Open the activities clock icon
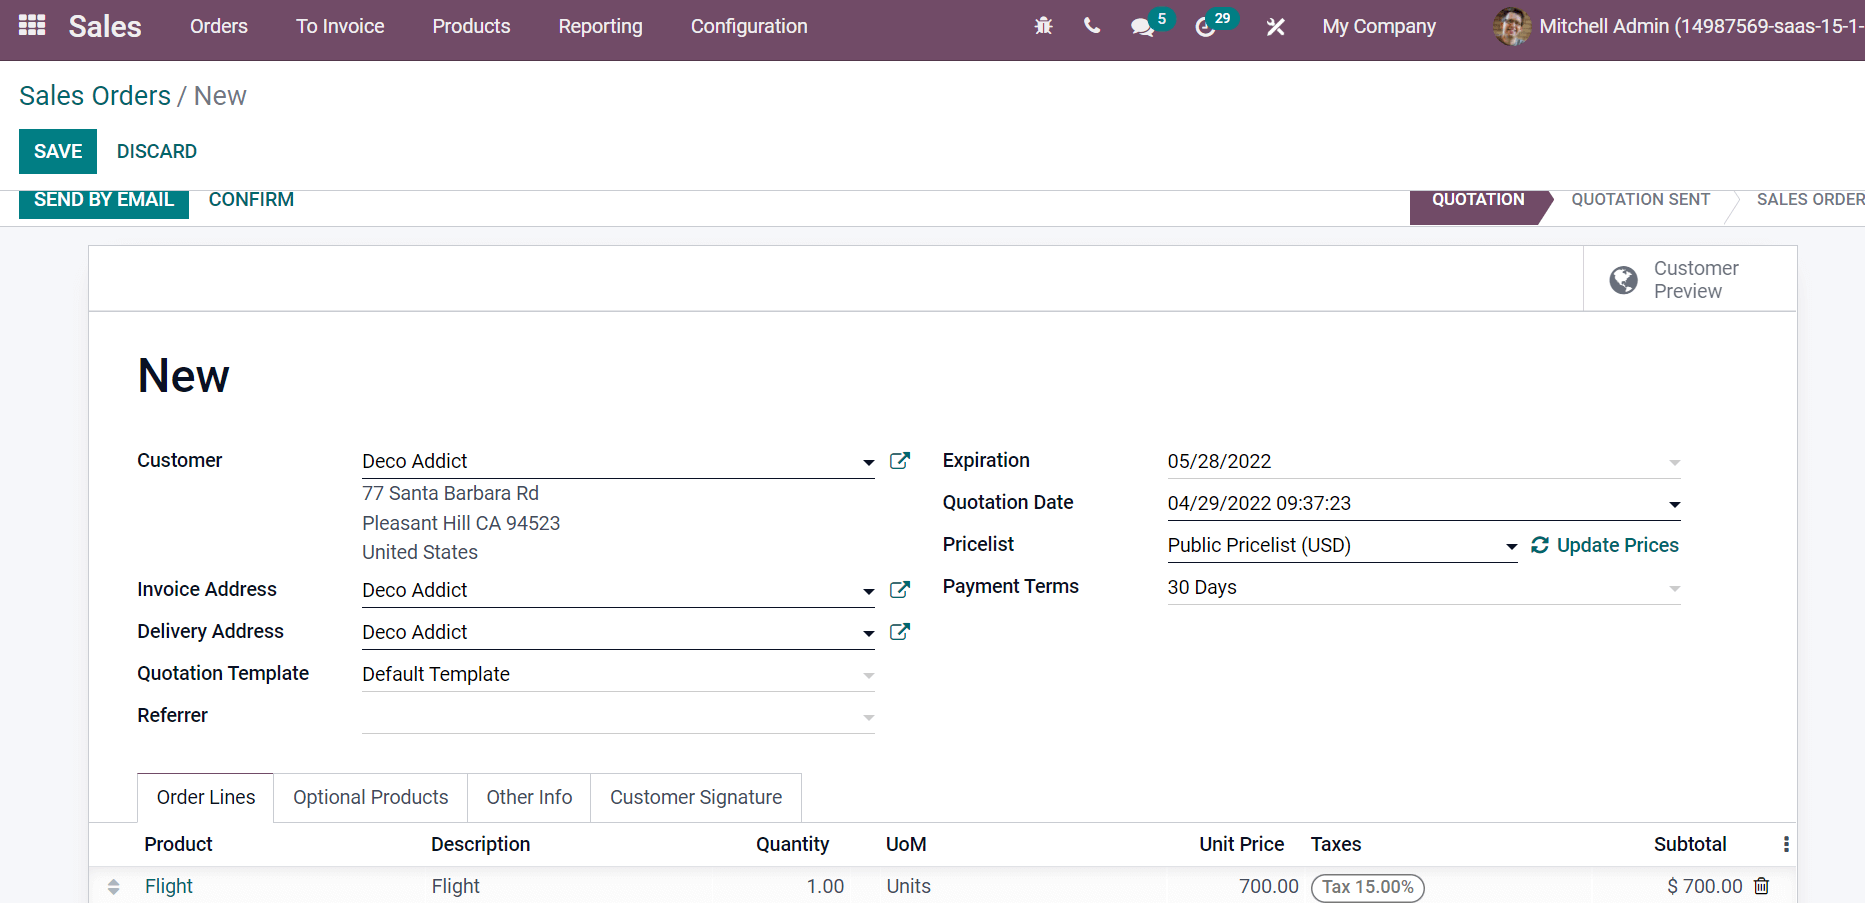Screen dimensions: 1865x903 point(1205,27)
